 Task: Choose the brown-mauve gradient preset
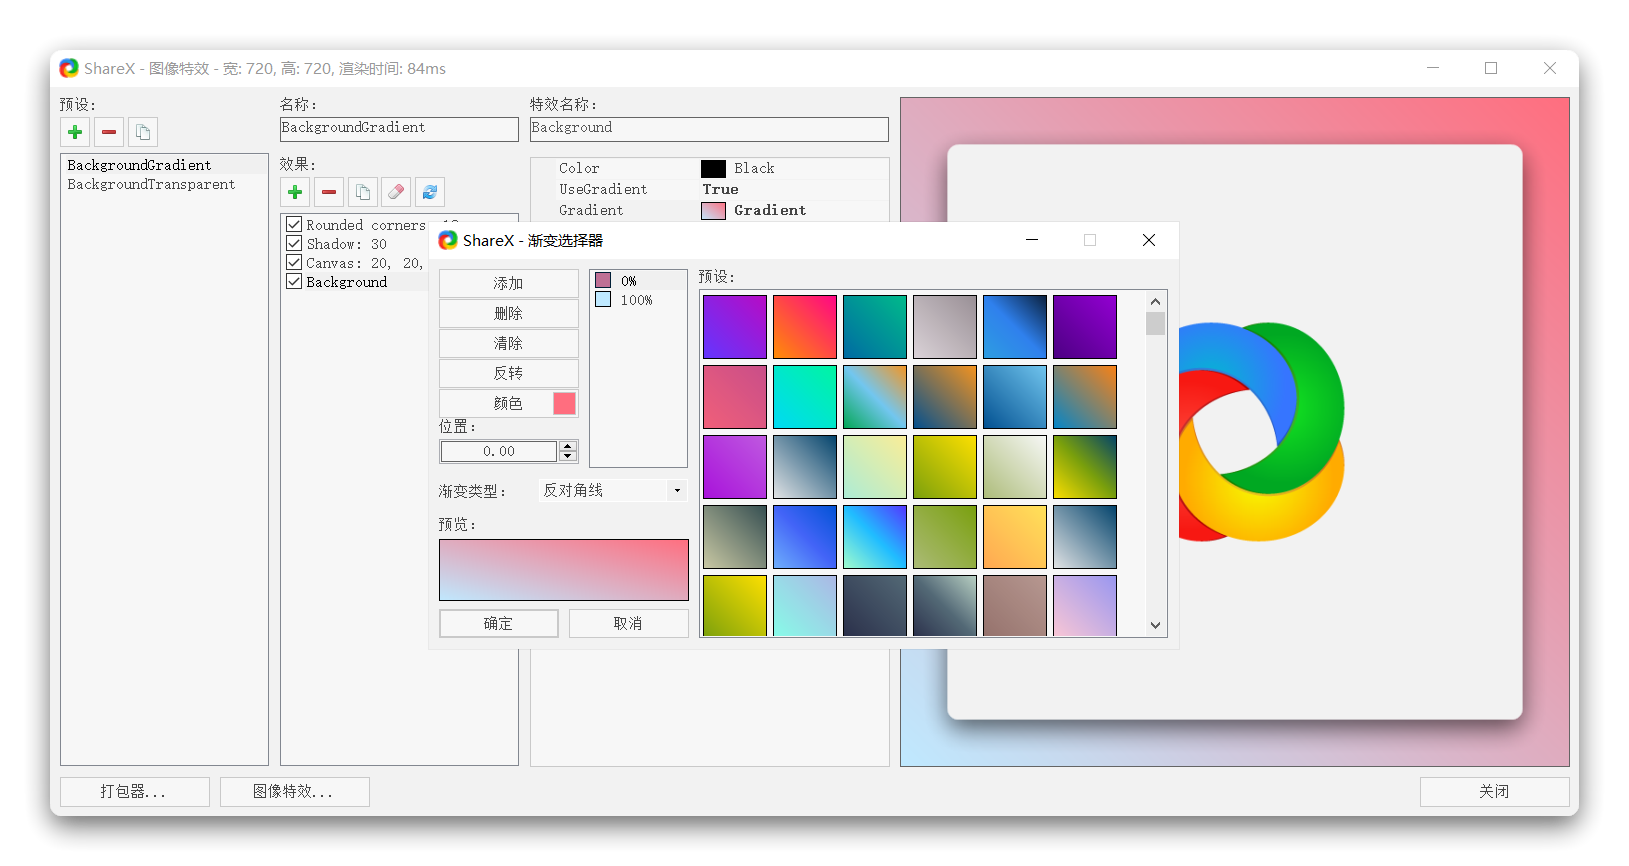point(1015,605)
